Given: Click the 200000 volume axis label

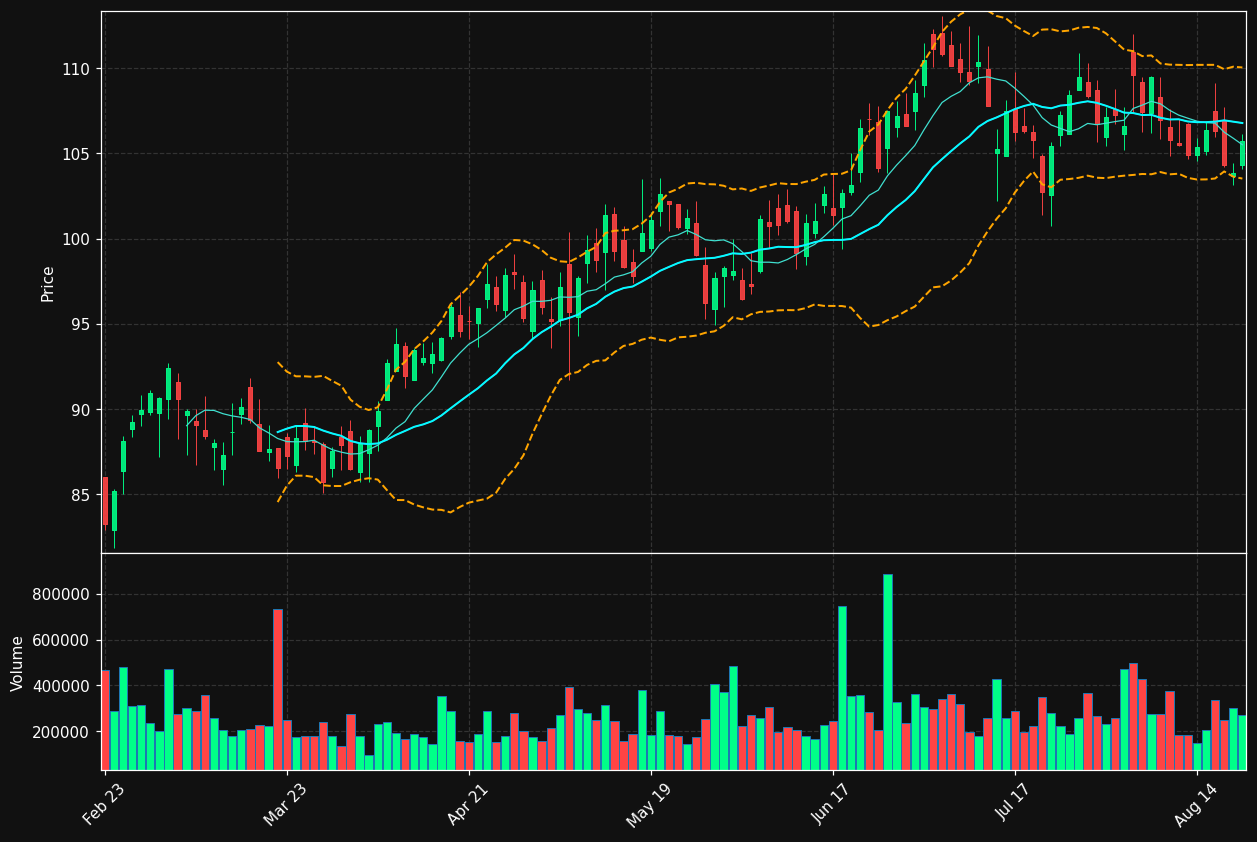Looking at the screenshot, I should [62, 733].
